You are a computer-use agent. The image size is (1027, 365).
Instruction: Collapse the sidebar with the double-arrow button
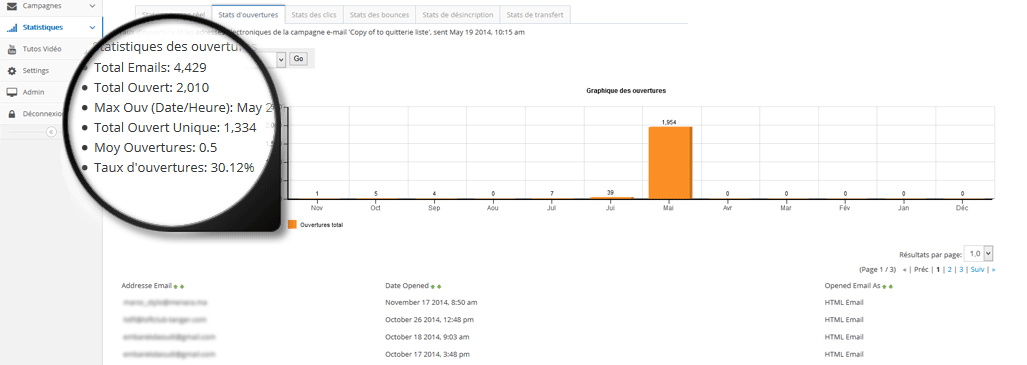click(x=51, y=132)
